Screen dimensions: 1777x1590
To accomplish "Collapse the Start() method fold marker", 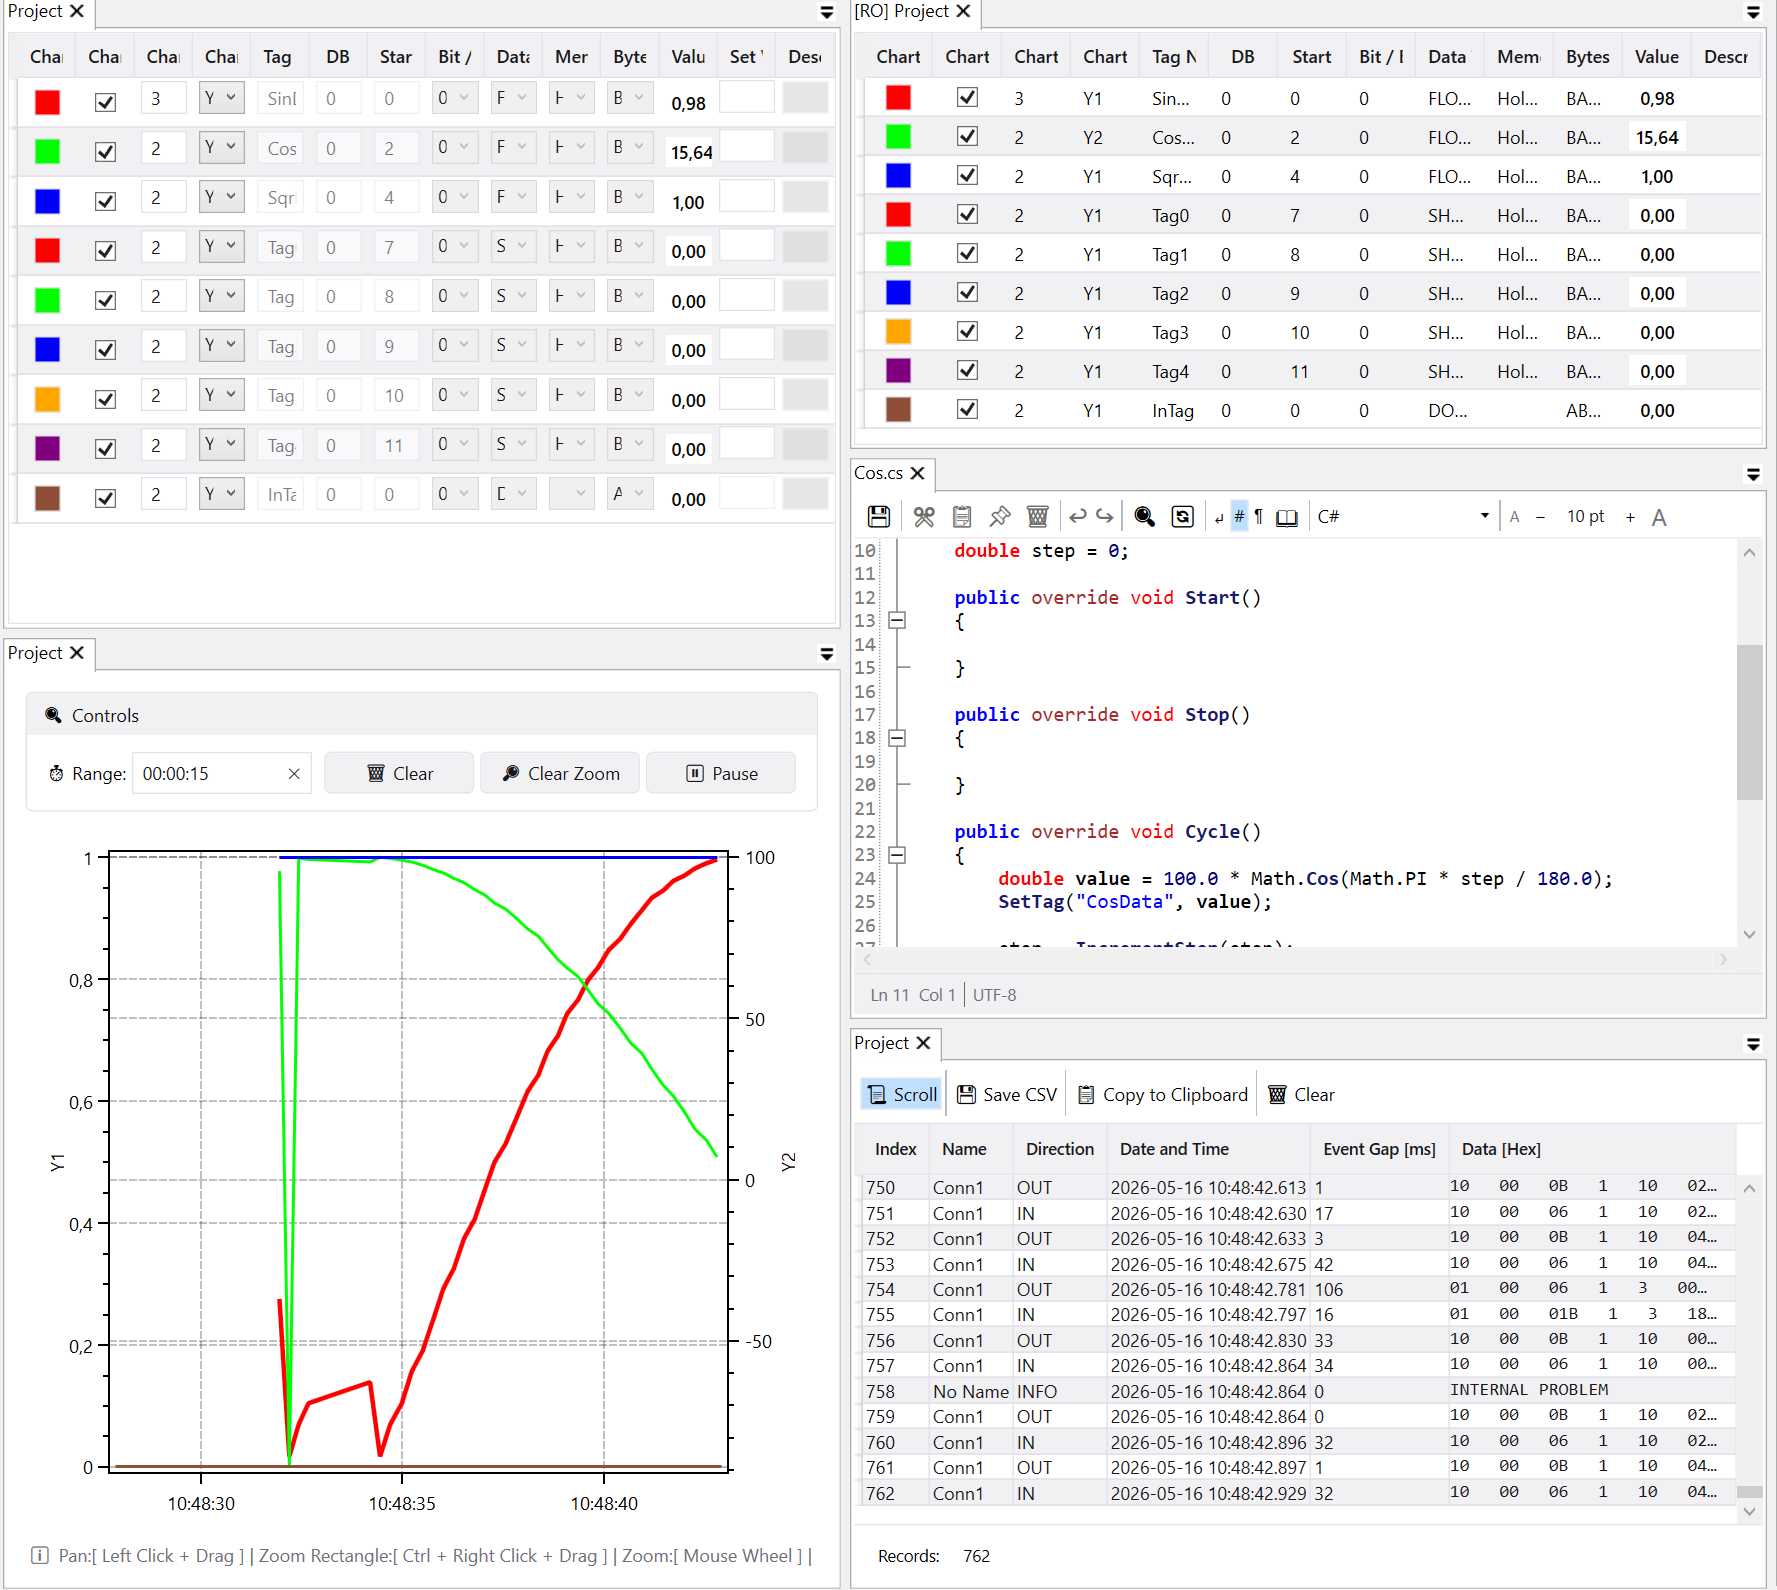I will 897,620.
